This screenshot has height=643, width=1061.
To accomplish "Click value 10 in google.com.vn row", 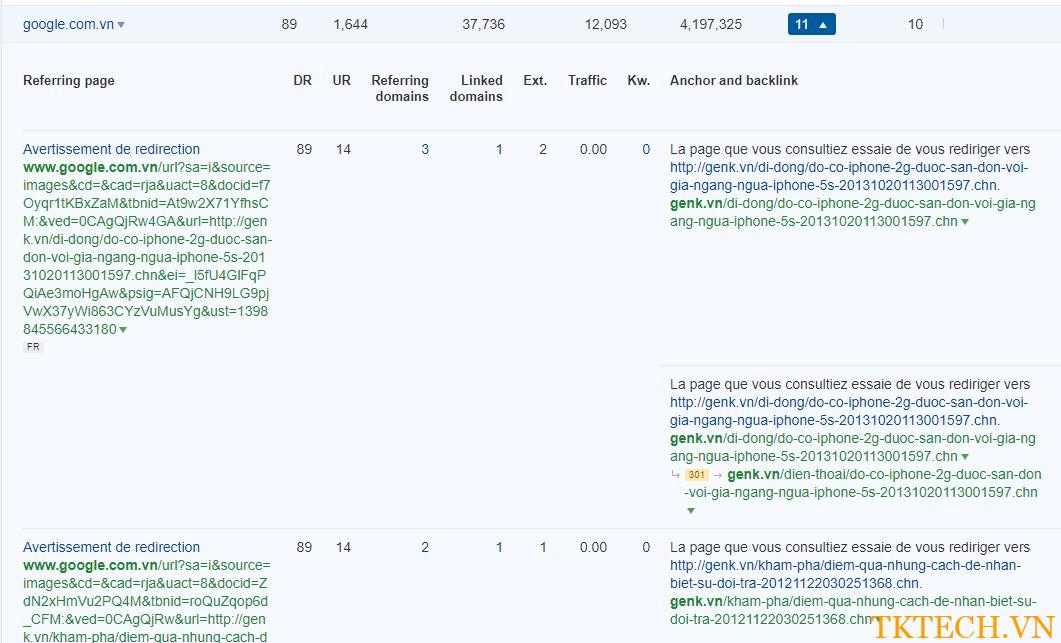I will point(915,24).
